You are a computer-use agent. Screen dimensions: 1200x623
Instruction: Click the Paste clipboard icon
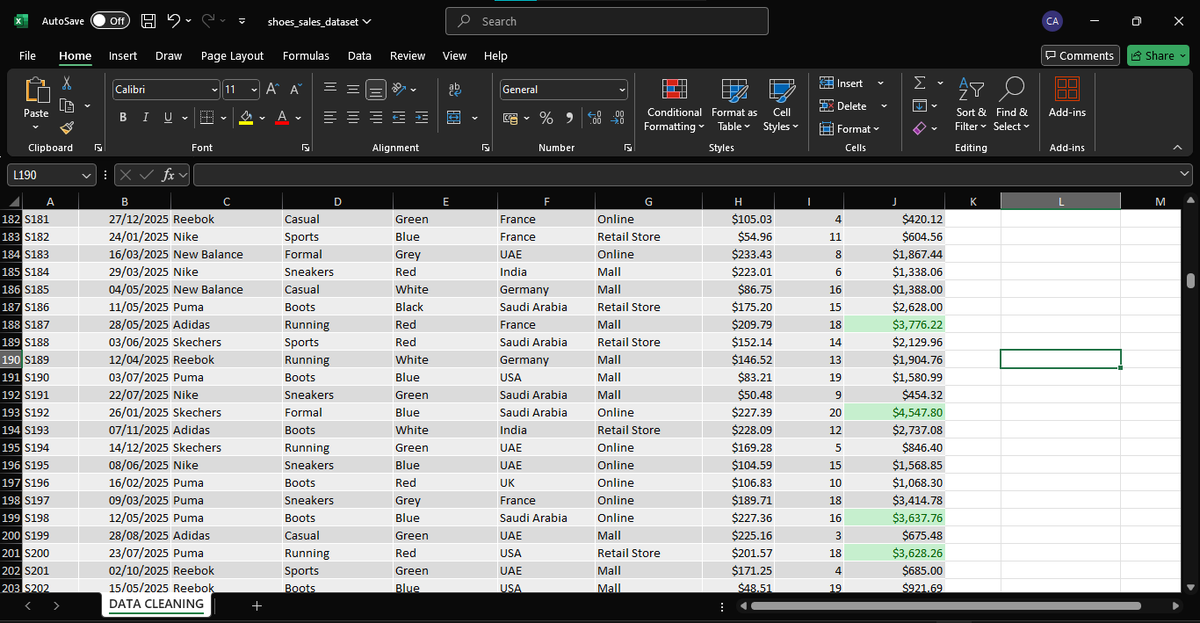[37, 92]
